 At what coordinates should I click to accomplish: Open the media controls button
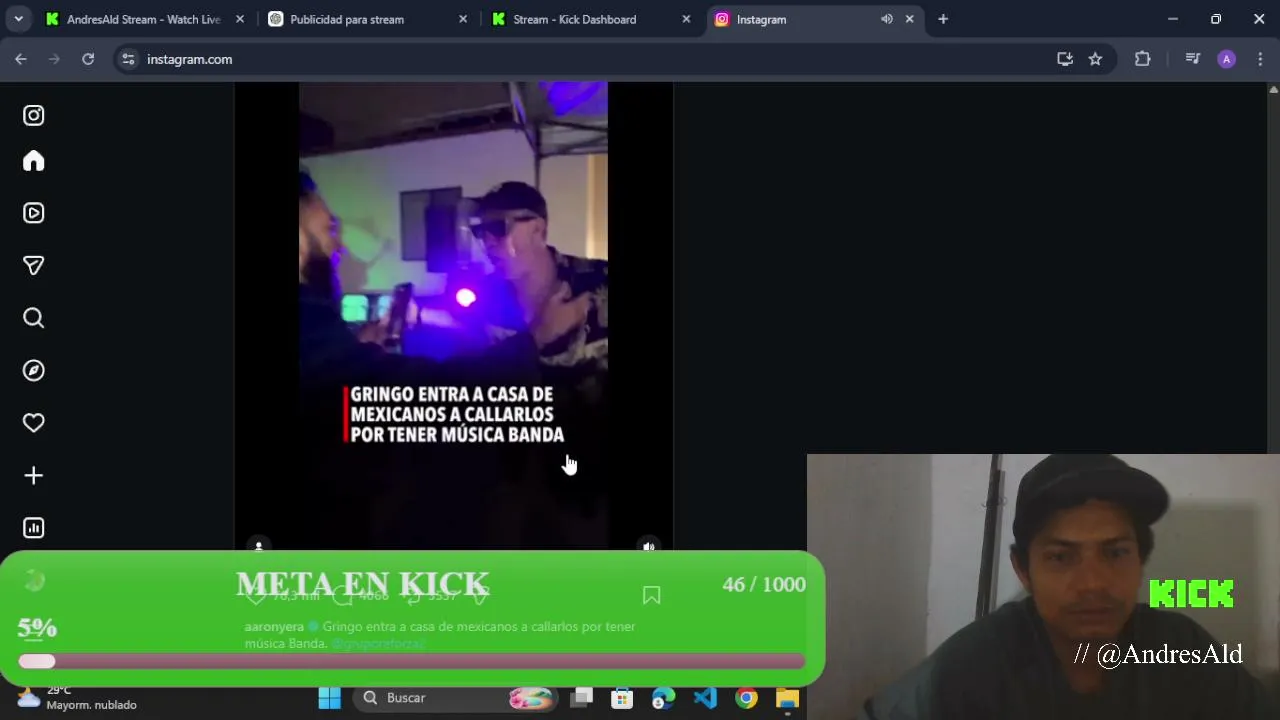click(x=1192, y=59)
